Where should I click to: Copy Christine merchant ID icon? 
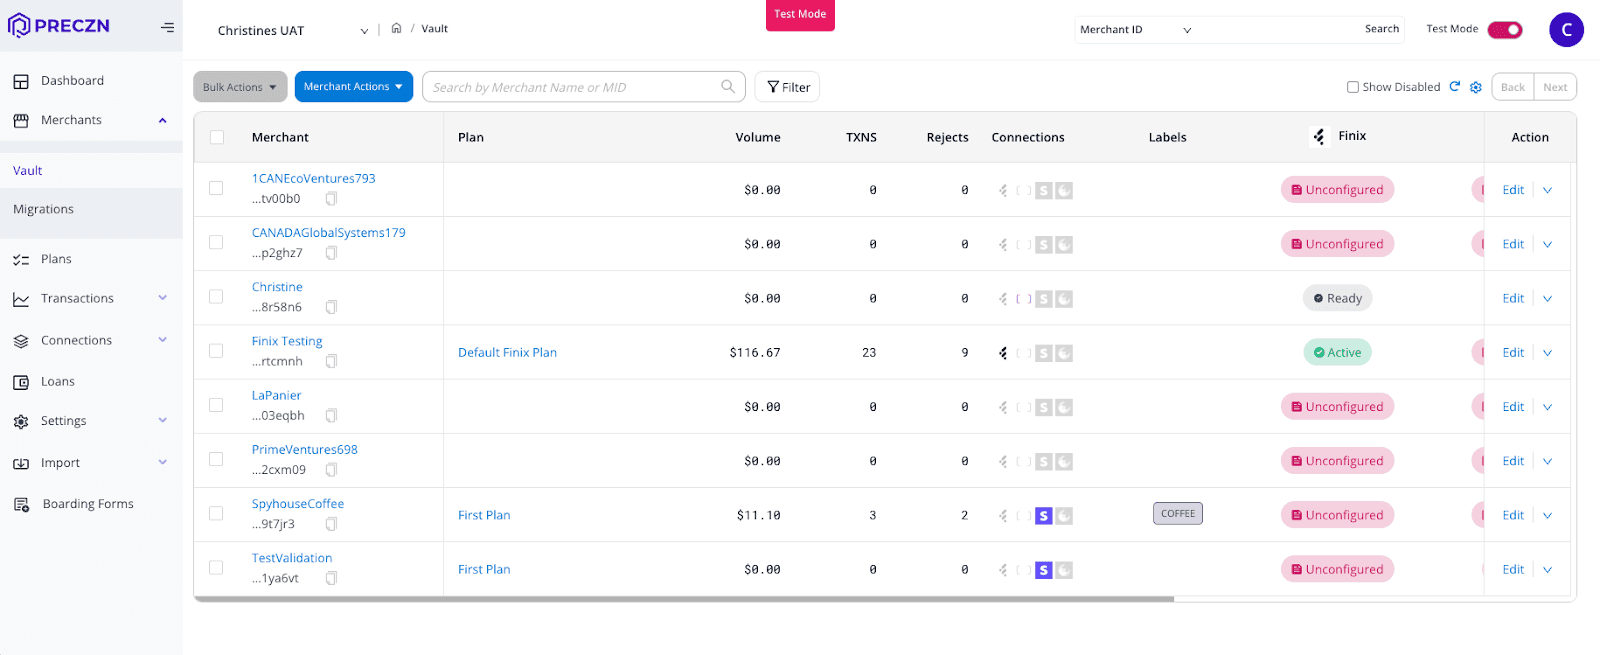[x=331, y=307]
